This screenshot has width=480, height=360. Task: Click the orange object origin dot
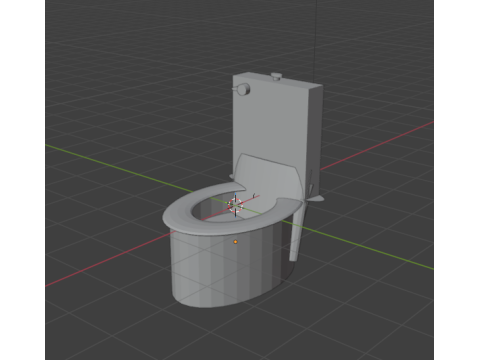click(x=236, y=242)
